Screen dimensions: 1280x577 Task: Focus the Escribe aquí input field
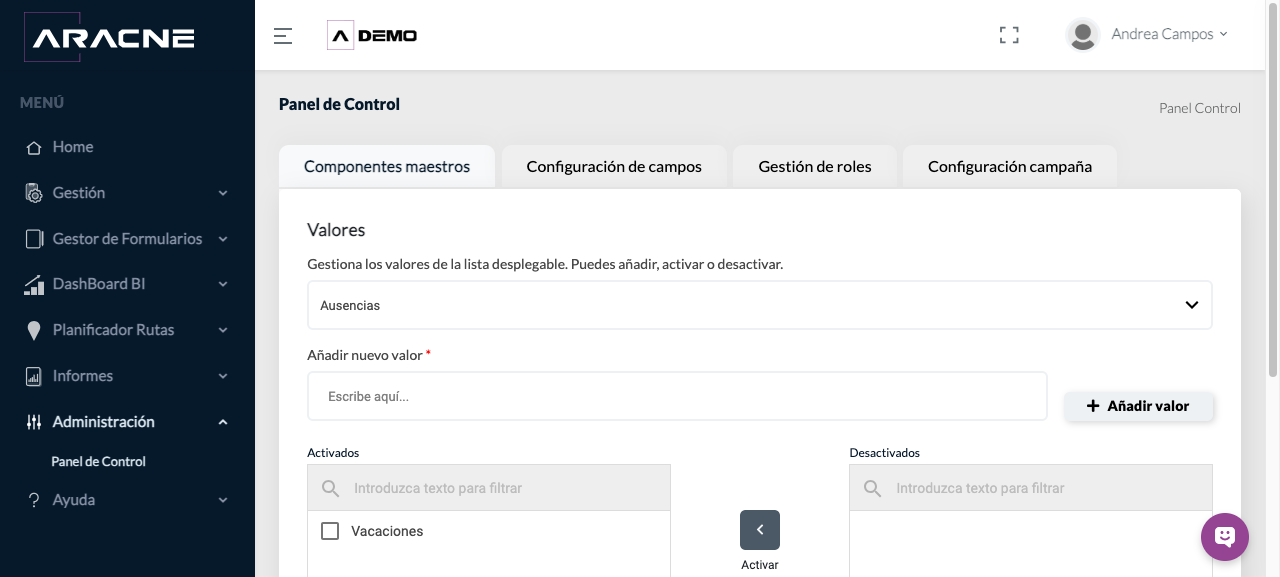[677, 397]
